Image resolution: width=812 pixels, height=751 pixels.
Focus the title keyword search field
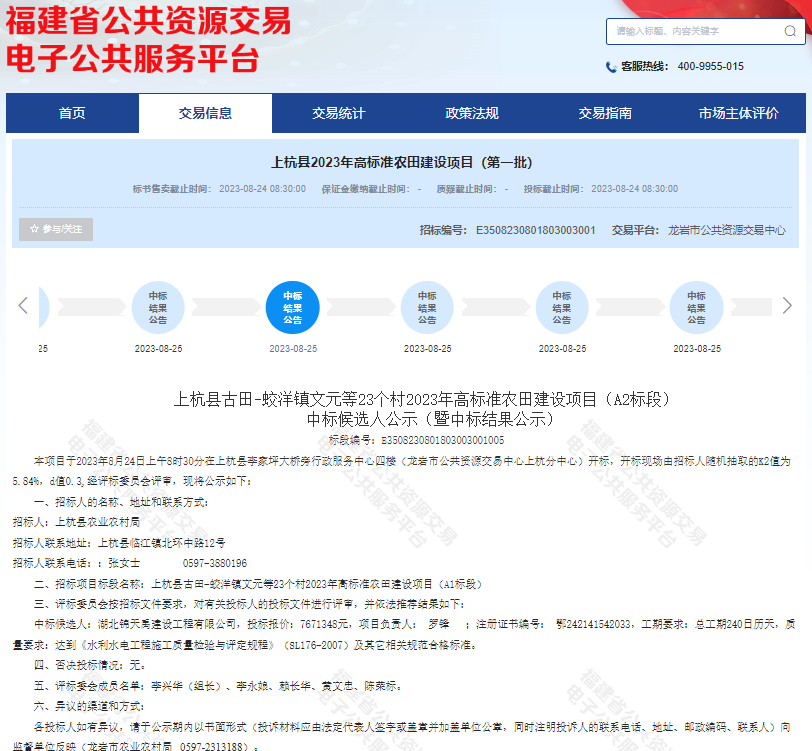click(690, 31)
